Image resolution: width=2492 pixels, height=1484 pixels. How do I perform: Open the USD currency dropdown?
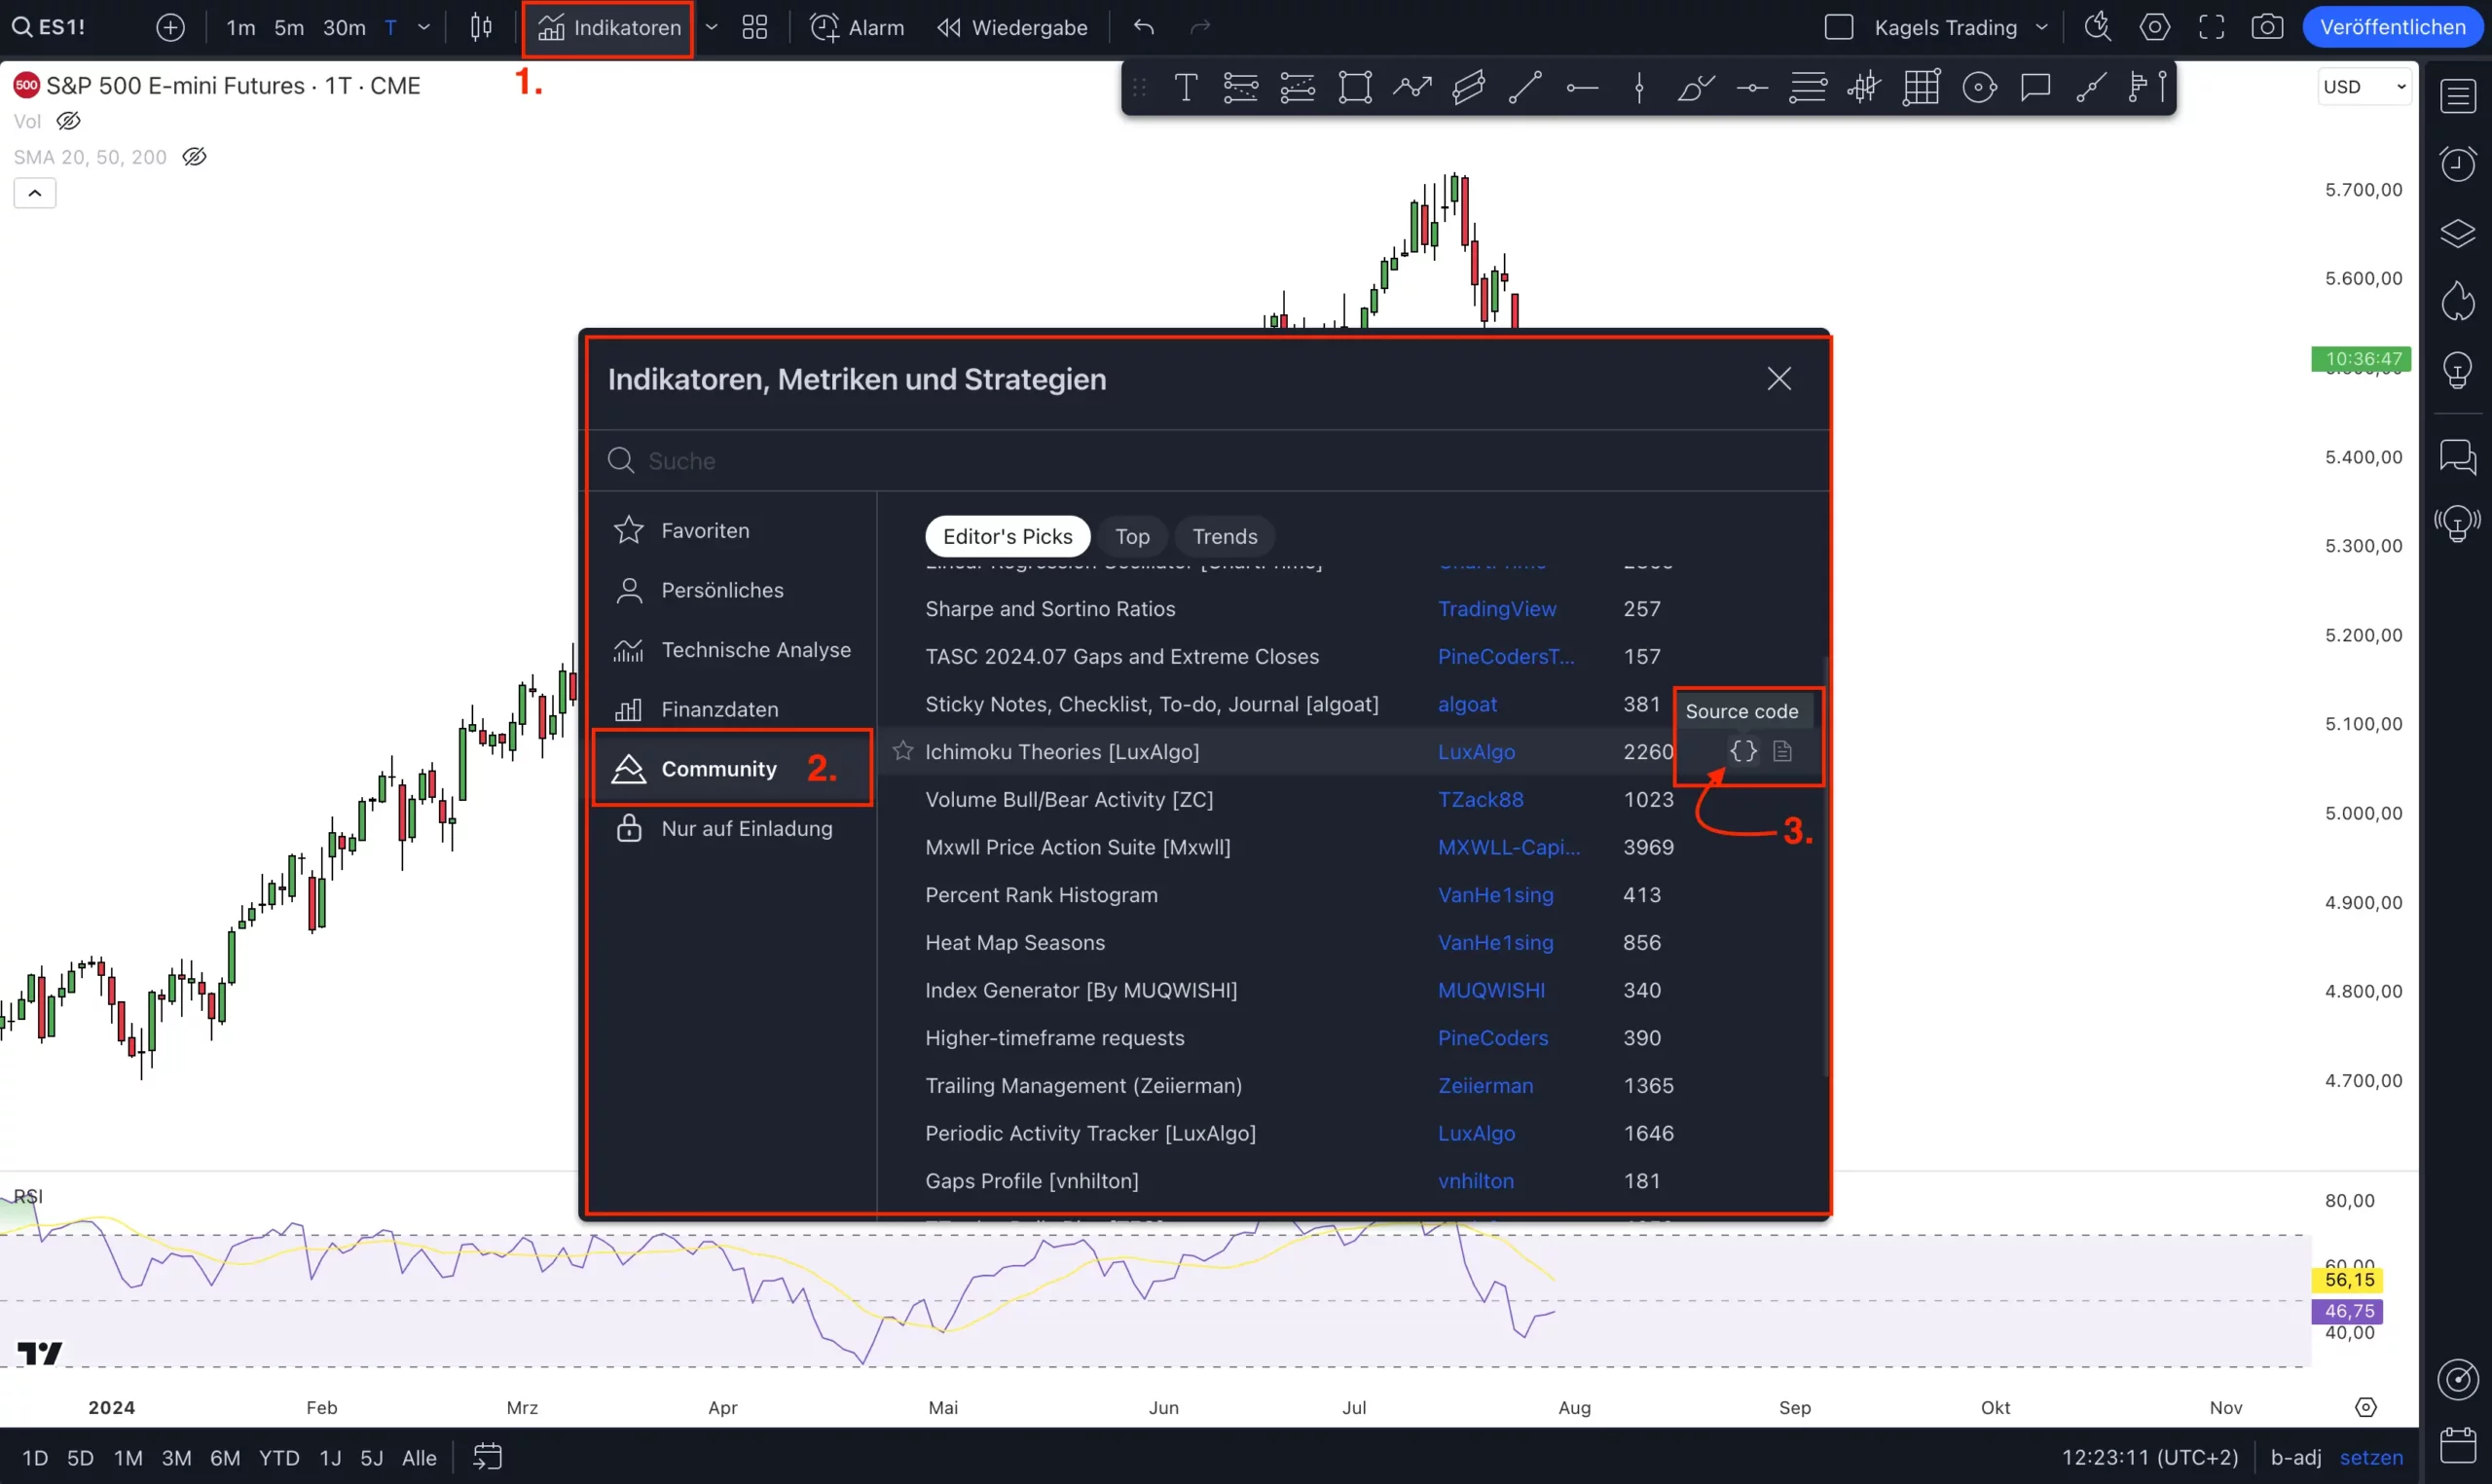click(2364, 87)
